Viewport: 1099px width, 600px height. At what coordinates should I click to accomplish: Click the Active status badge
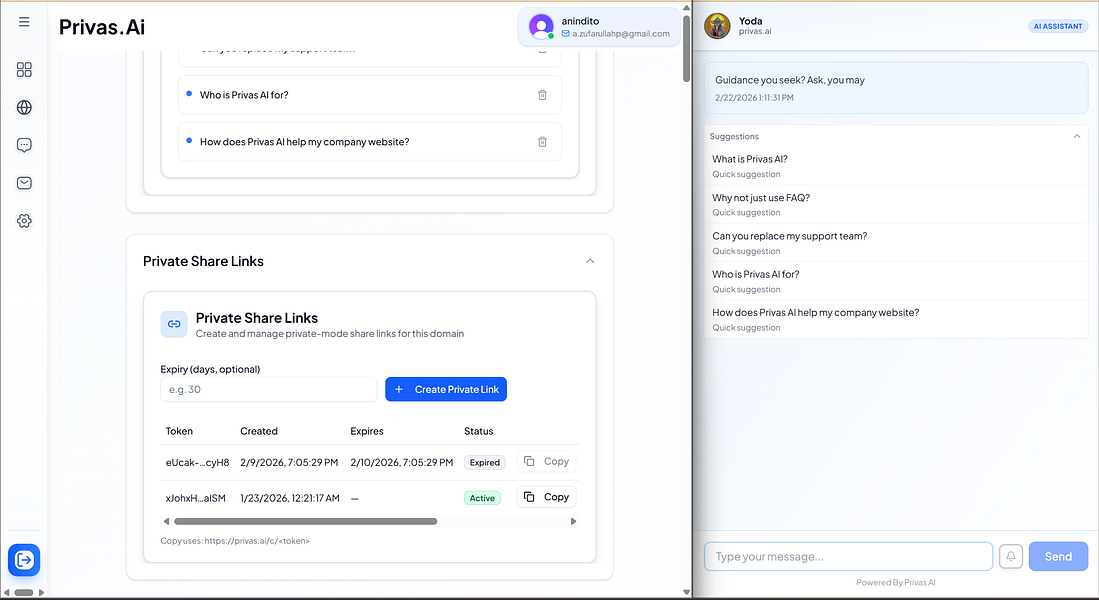click(x=482, y=498)
